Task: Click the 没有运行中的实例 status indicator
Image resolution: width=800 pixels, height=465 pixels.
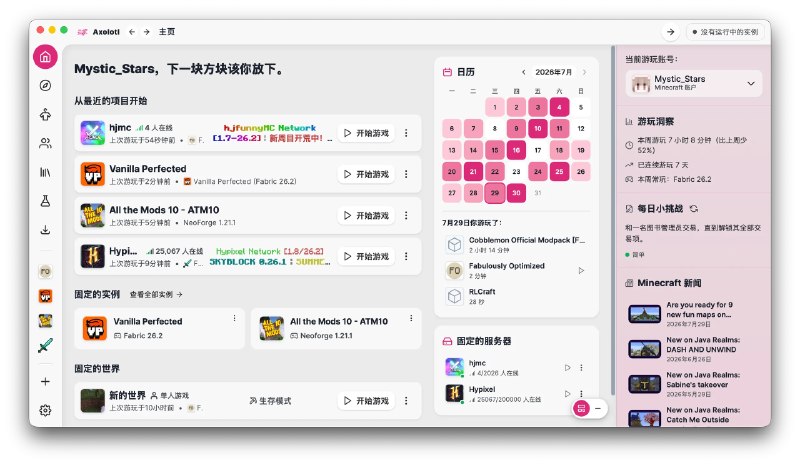Action: [x=725, y=32]
